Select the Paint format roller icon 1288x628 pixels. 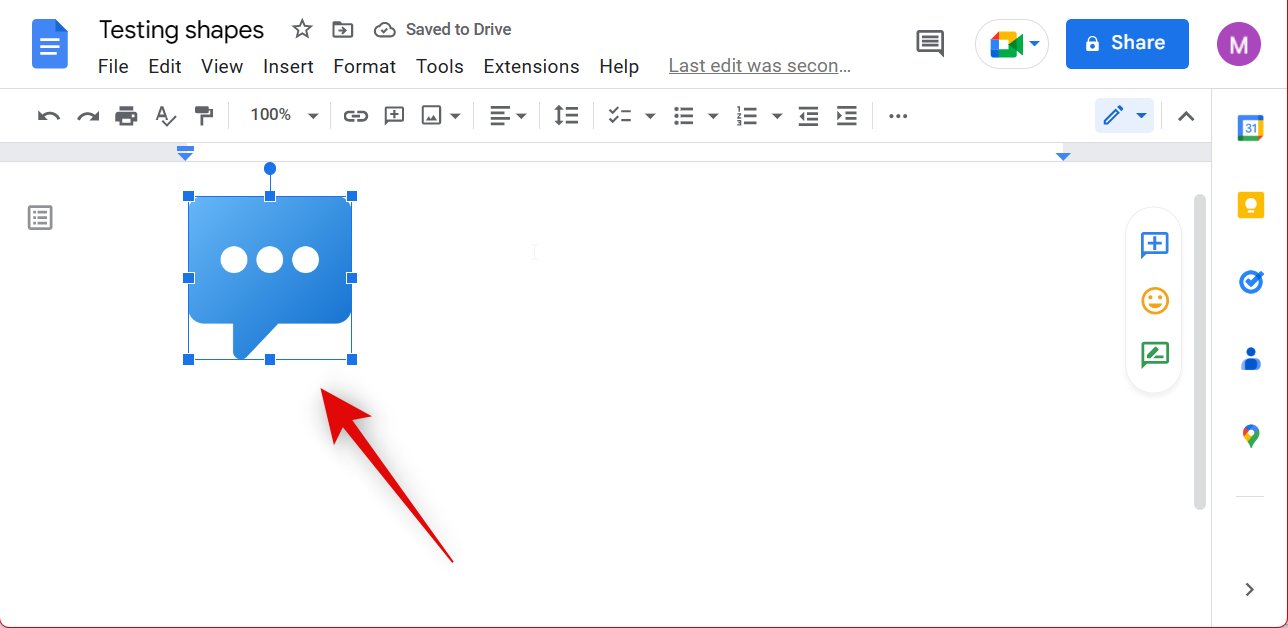(x=204, y=116)
